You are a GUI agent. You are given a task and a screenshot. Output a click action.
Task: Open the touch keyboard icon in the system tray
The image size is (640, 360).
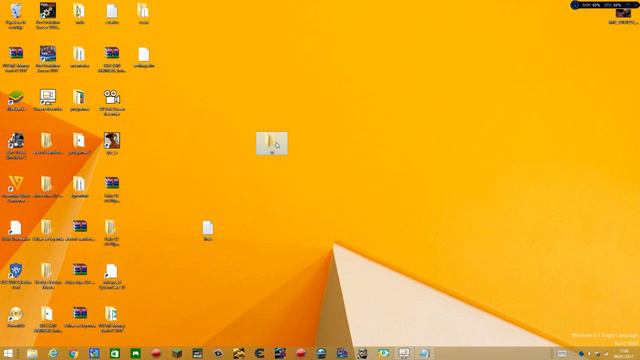point(562,353)
